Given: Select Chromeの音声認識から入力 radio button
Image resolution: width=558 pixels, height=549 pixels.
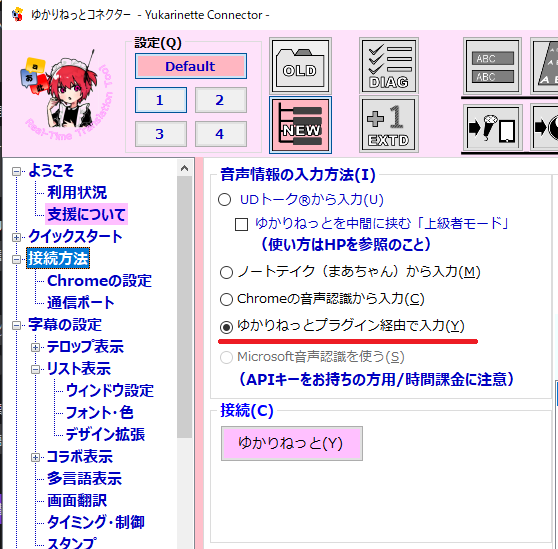Looking at the screenshot, I should [x=226, y=299].
